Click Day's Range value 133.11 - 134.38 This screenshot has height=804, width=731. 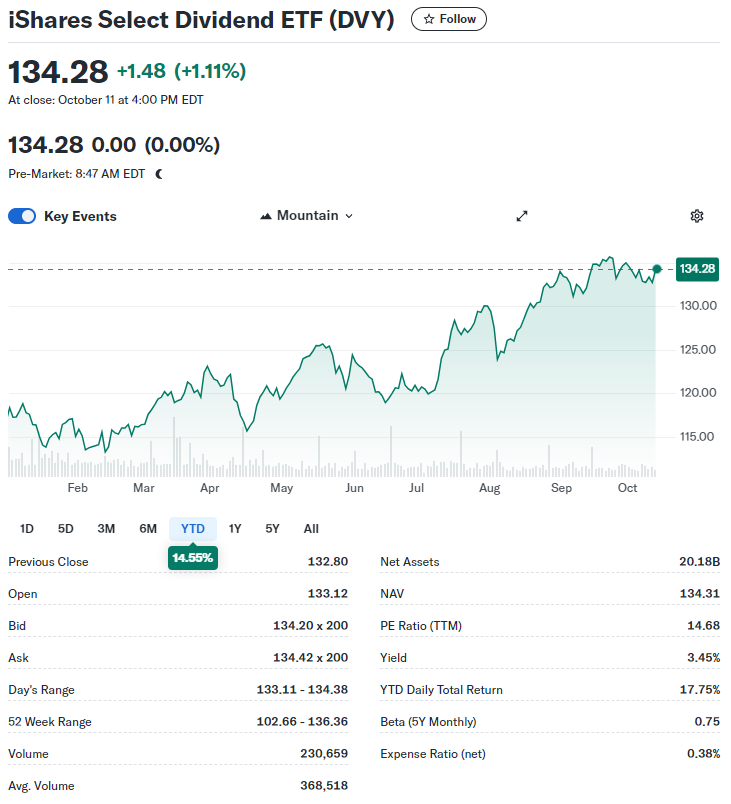click(302, 690)
